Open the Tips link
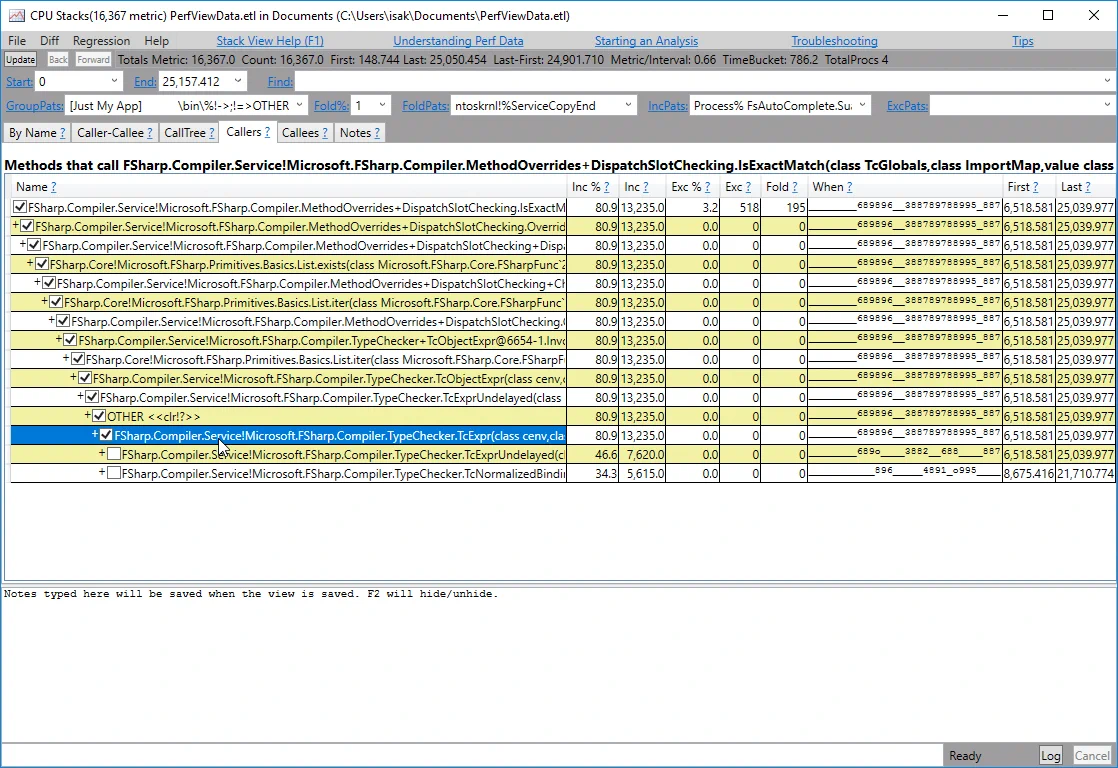 1022,41
